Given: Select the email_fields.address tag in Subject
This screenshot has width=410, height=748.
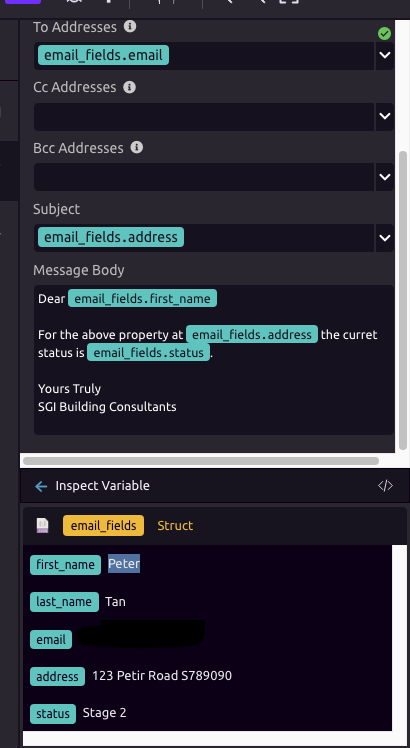Looking at the screenshot, I should [111, 237].
